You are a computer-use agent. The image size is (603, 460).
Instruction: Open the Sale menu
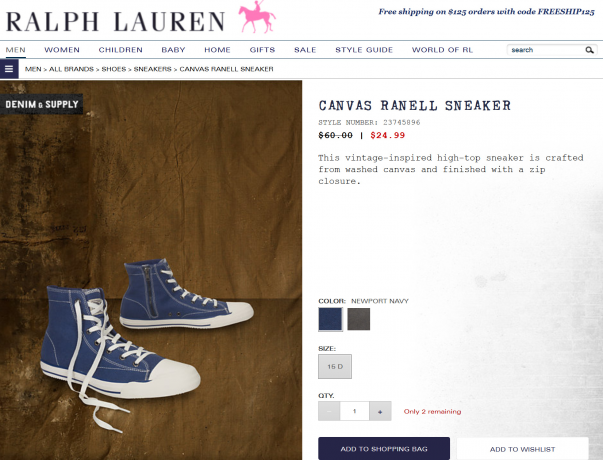305,50
